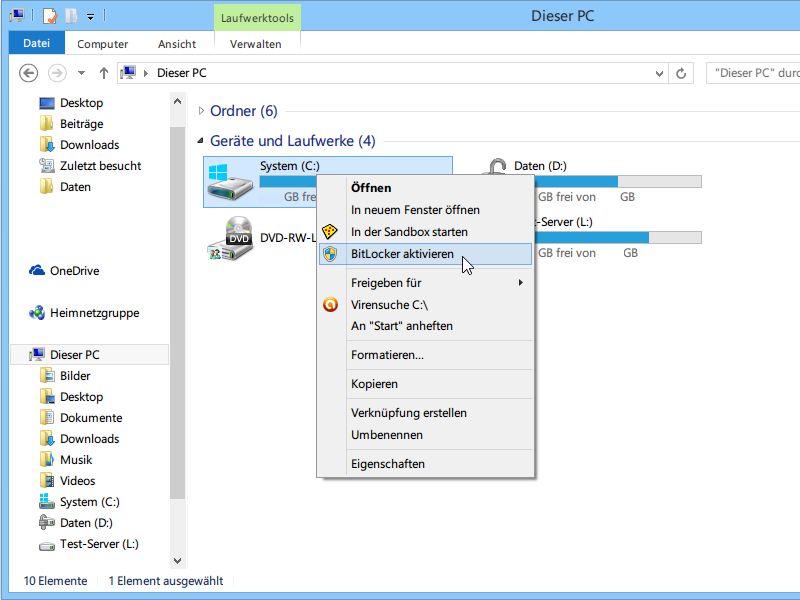Switch to the Computer ribbon tab
This screenshot has height=600, width=800.
(103, 44)
